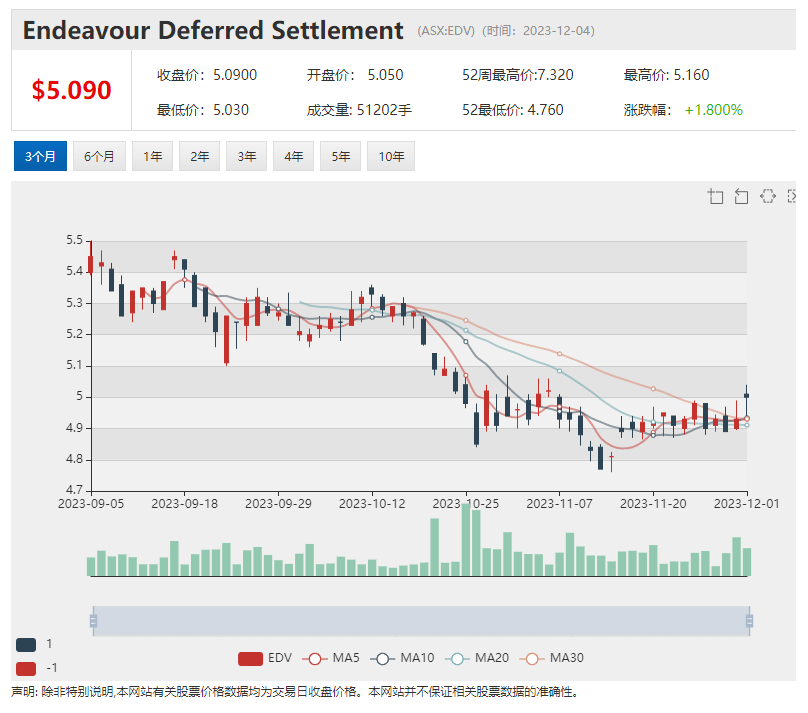Select the 3个月 time range tab
This screenshot has height=713, width=808.
coord(40,156)
